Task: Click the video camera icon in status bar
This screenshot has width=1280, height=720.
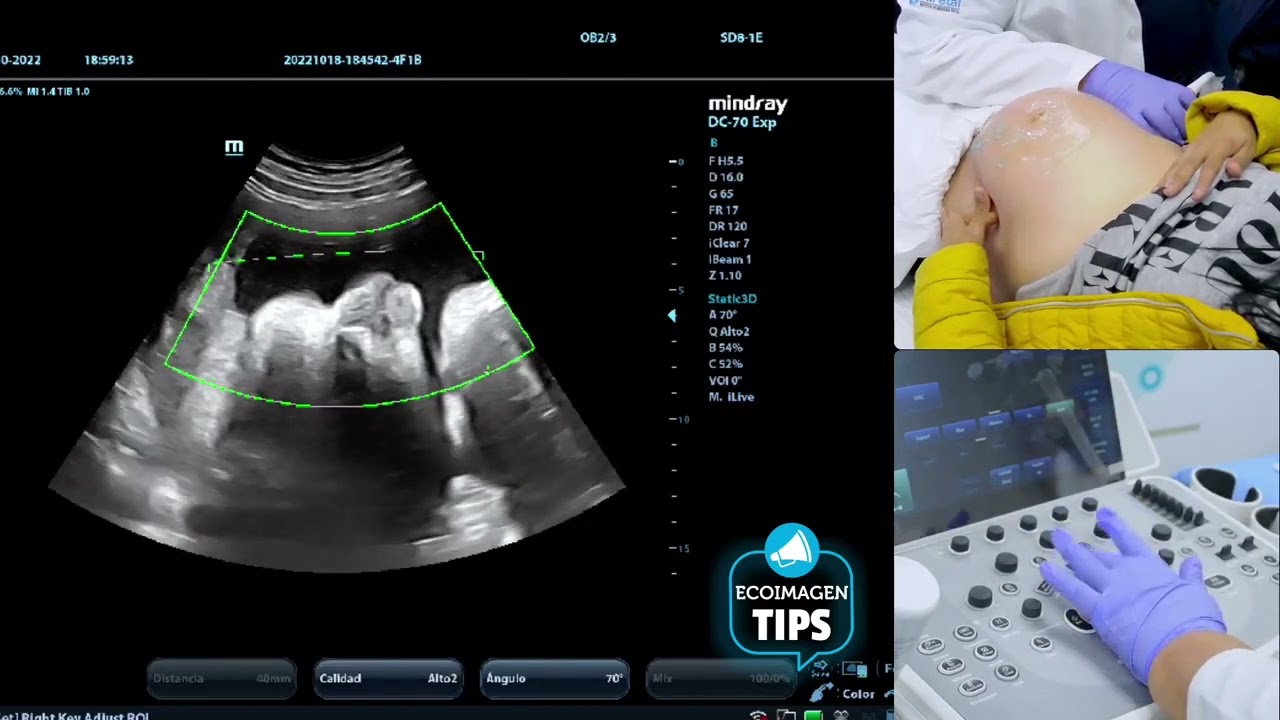Action: point(842,715)
